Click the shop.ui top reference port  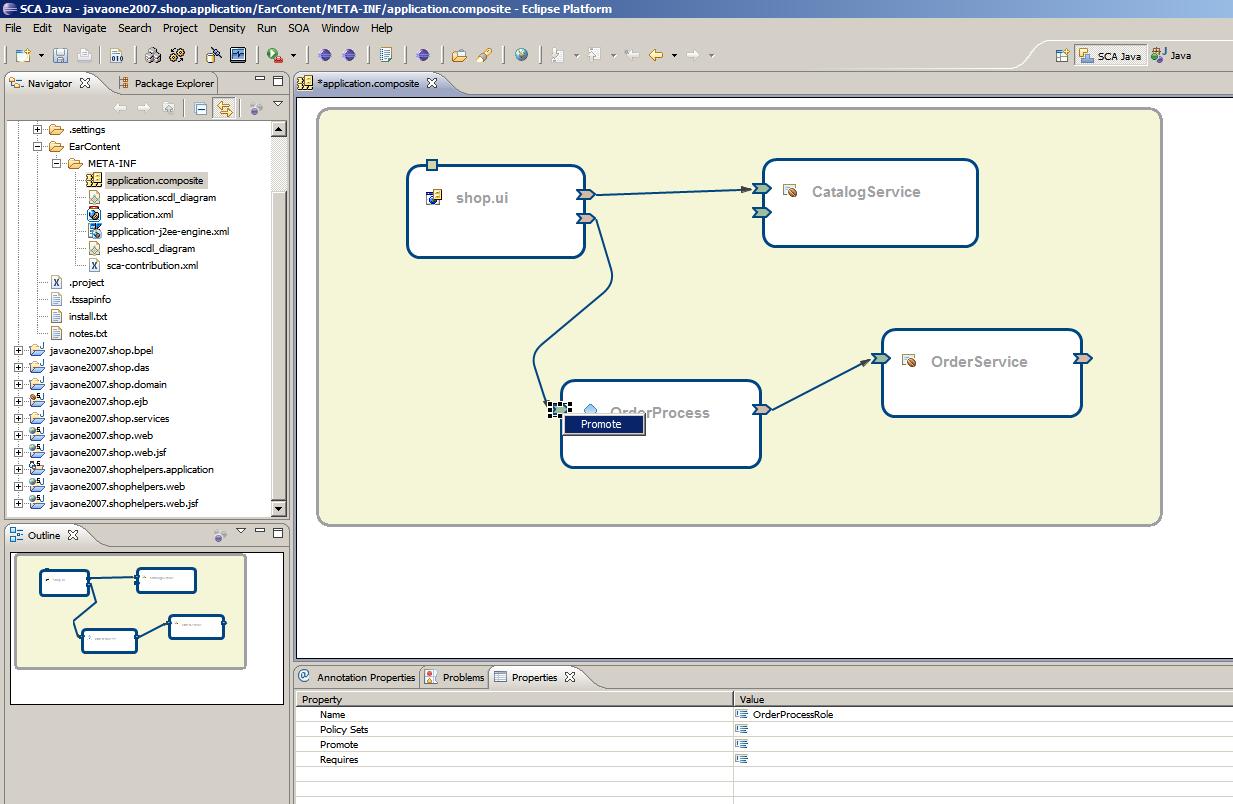pos(586,194)
